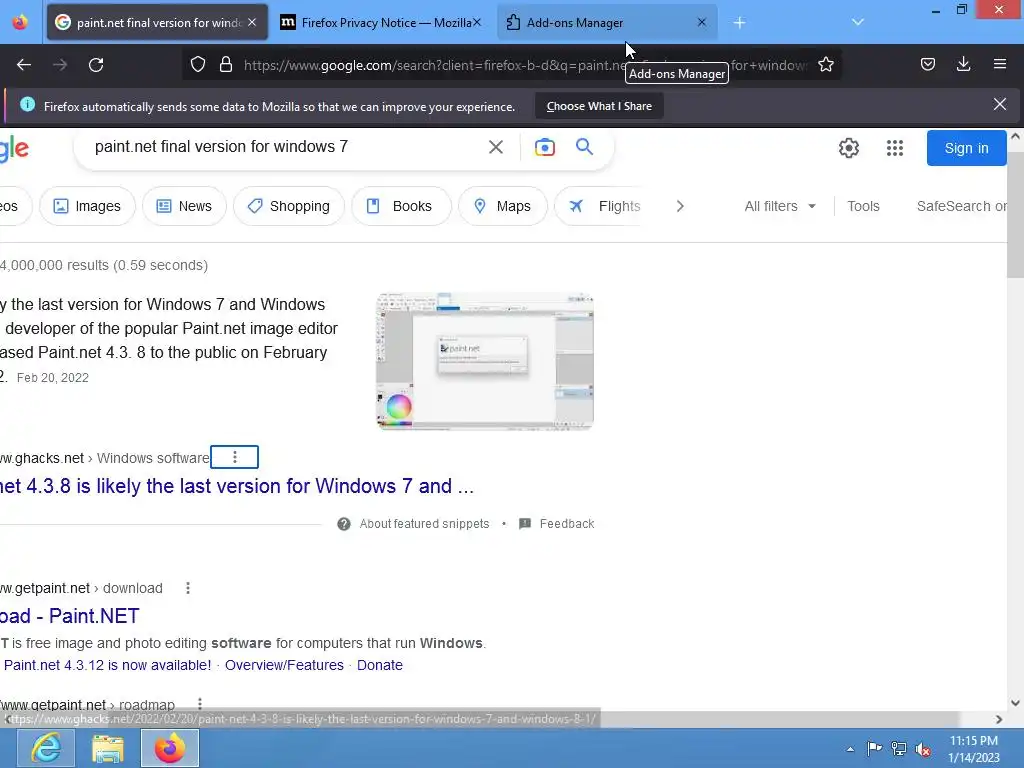Image resolution: width=1024 pixels, height=768 pixels.
Task: Submit search with magnifier icon
Action: (x=584, y=146)
